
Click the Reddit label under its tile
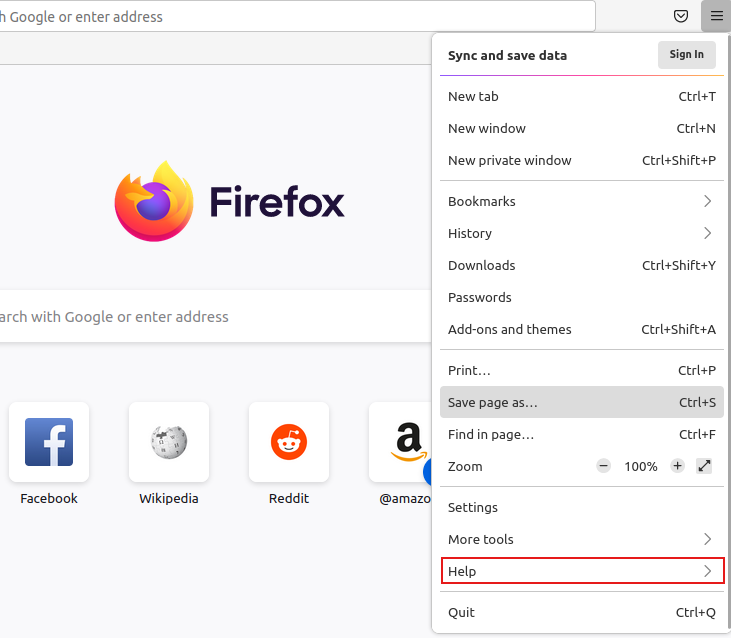[289, 499]
